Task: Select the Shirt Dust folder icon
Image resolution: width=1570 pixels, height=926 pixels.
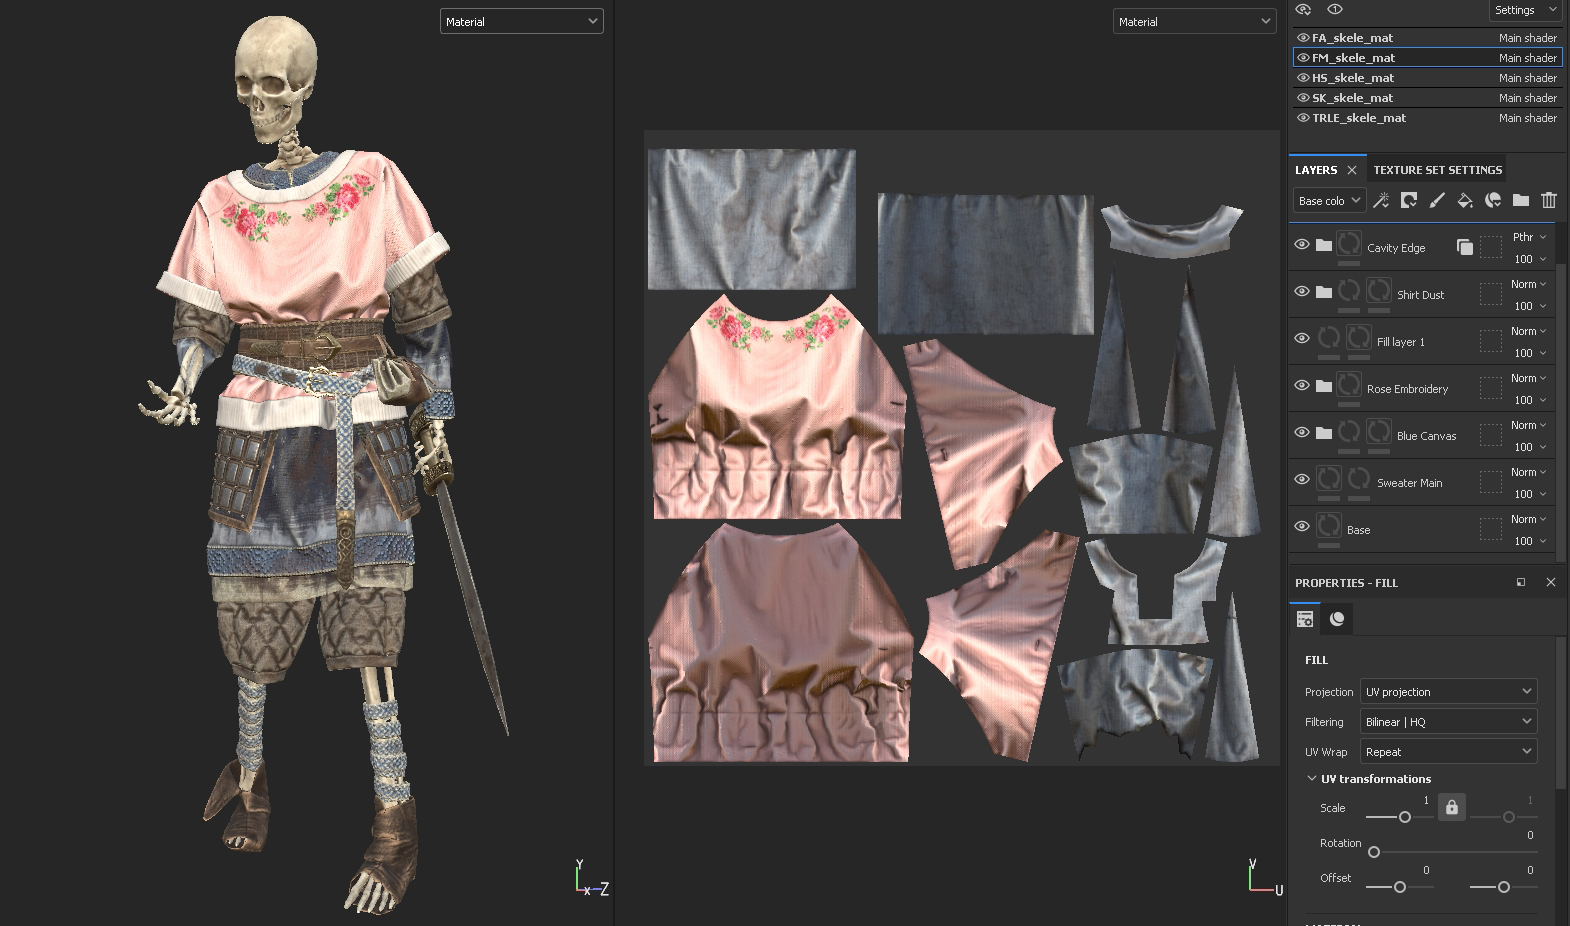Action: 1324,292
